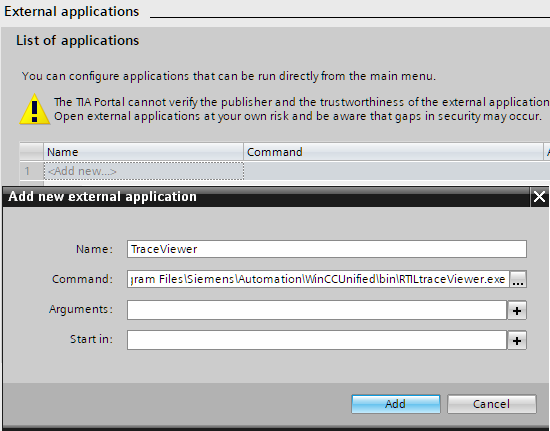550x431 pixels.
Task: Open the plus button beside Start in
Action: (517, 341)
